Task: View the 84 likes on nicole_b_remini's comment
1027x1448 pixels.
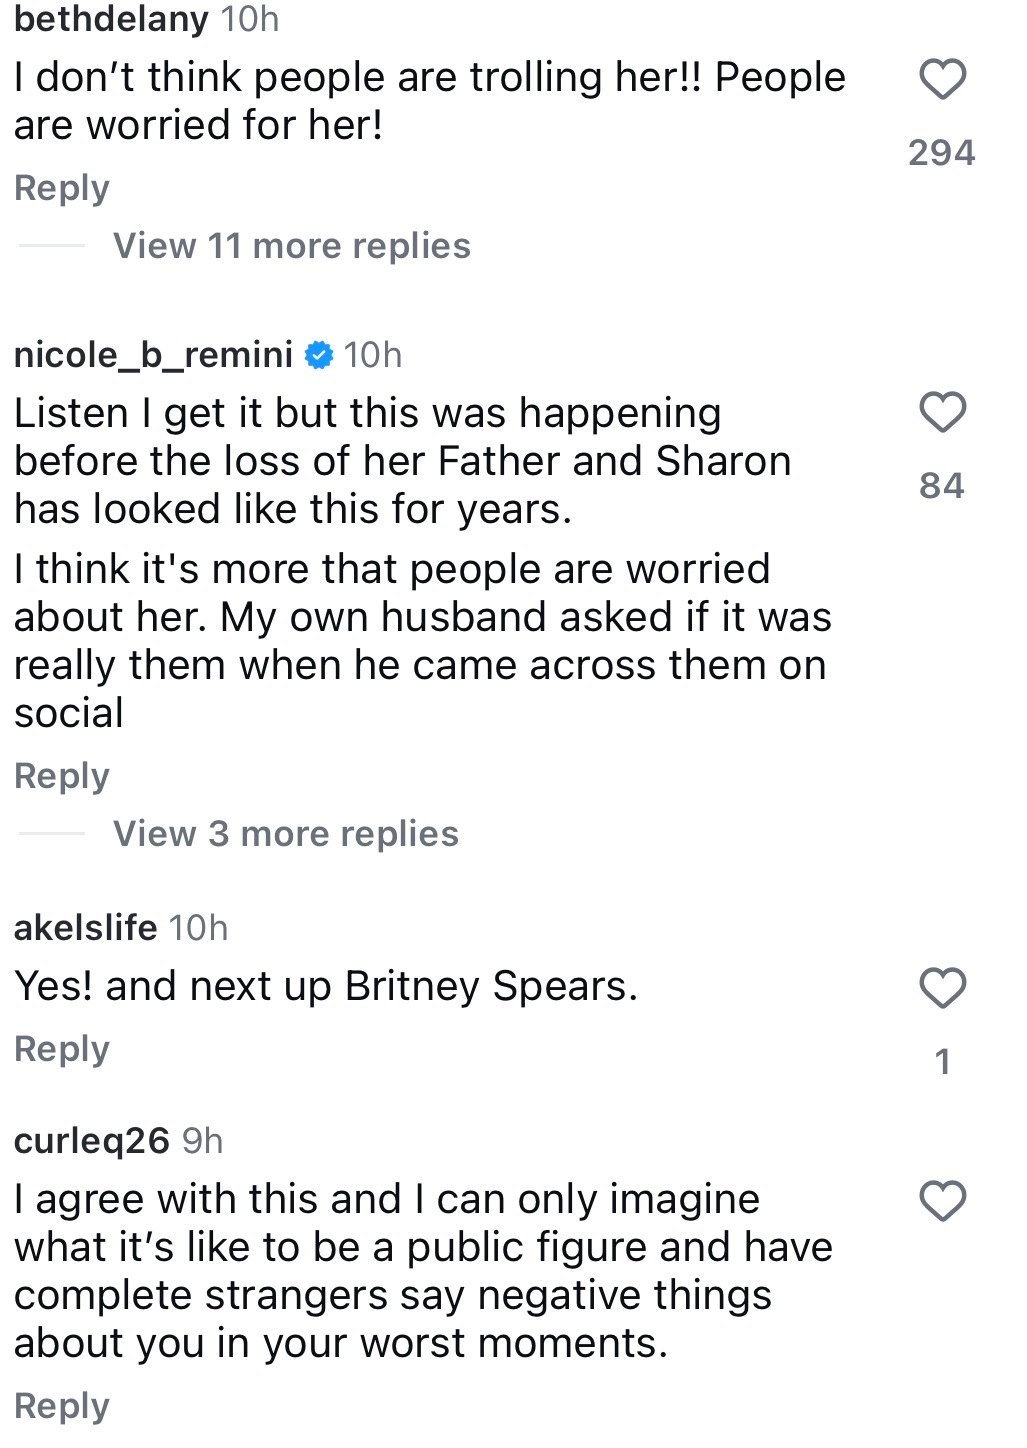Action: coord(941,486)
